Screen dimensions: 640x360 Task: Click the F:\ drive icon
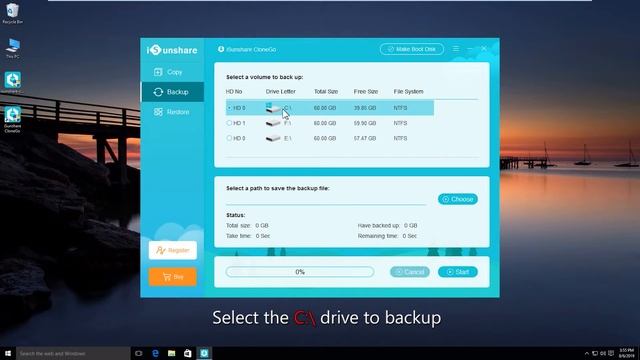click(273, 123)
